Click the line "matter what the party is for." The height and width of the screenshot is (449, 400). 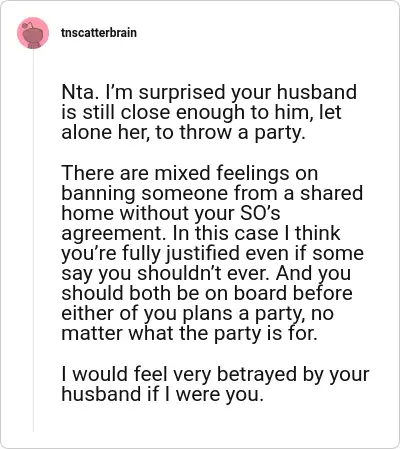coord(189,334)
